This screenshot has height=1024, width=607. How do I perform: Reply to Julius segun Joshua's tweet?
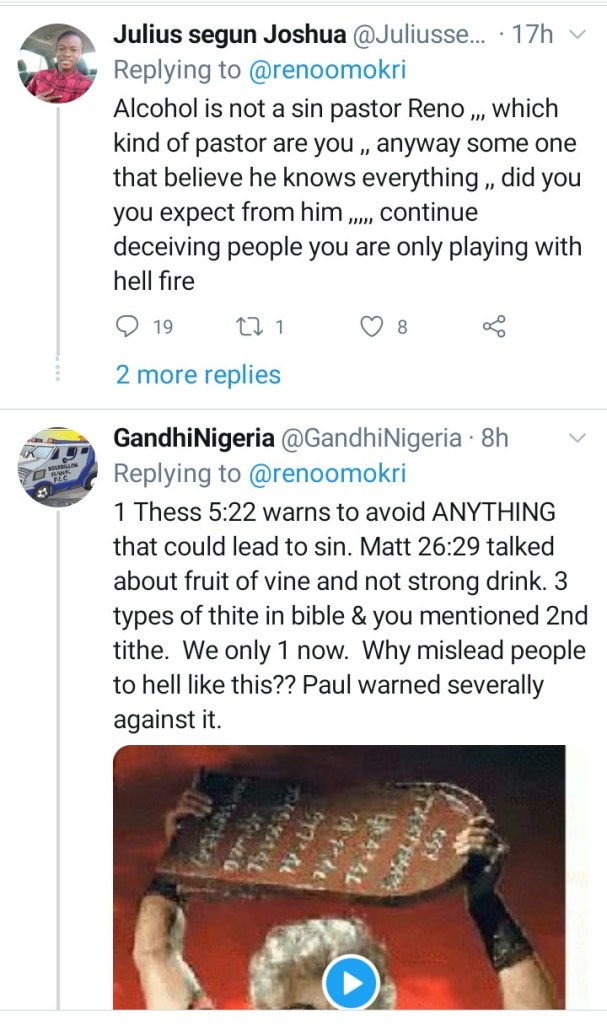[126, 326]
